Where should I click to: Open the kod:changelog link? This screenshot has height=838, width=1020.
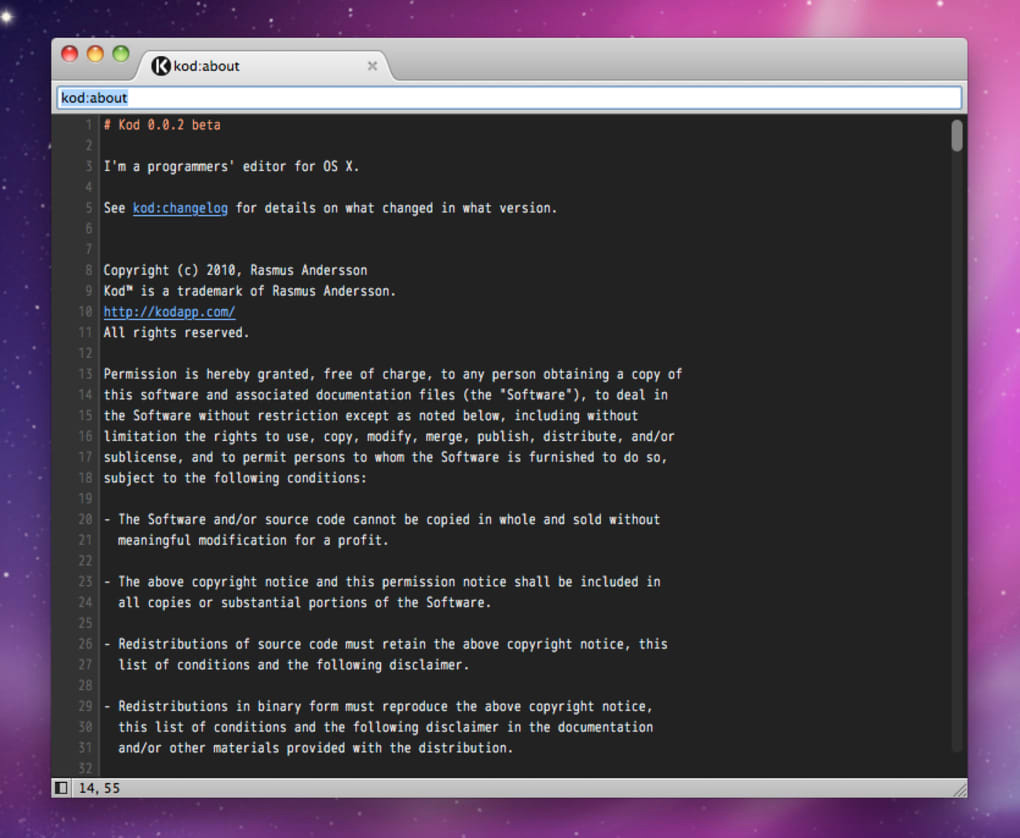180,208
